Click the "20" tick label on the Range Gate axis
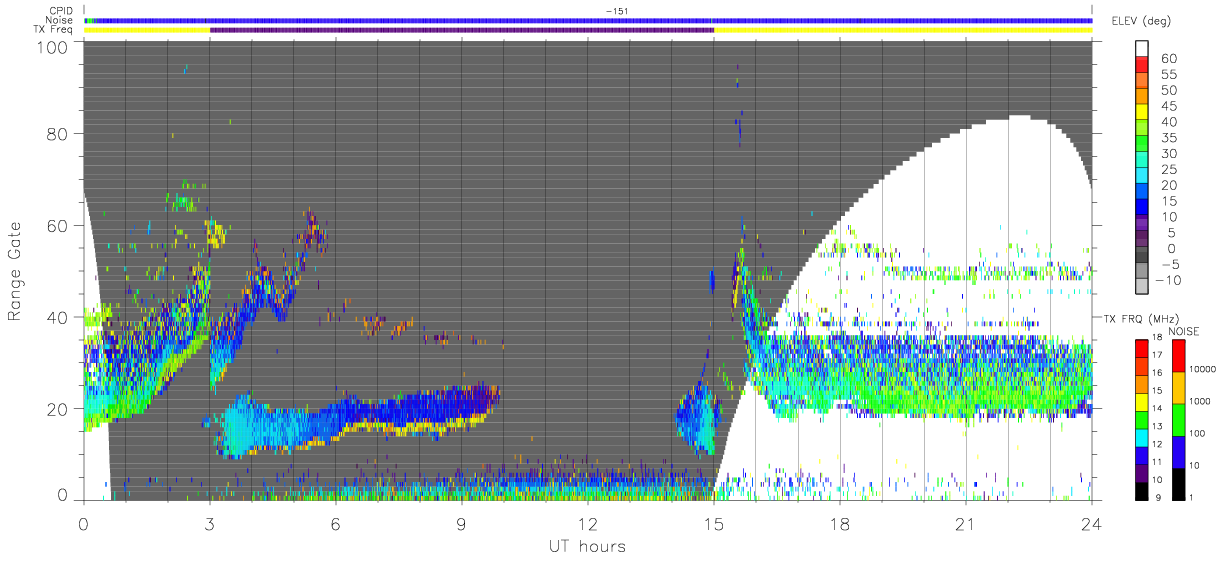 [57, 409]
